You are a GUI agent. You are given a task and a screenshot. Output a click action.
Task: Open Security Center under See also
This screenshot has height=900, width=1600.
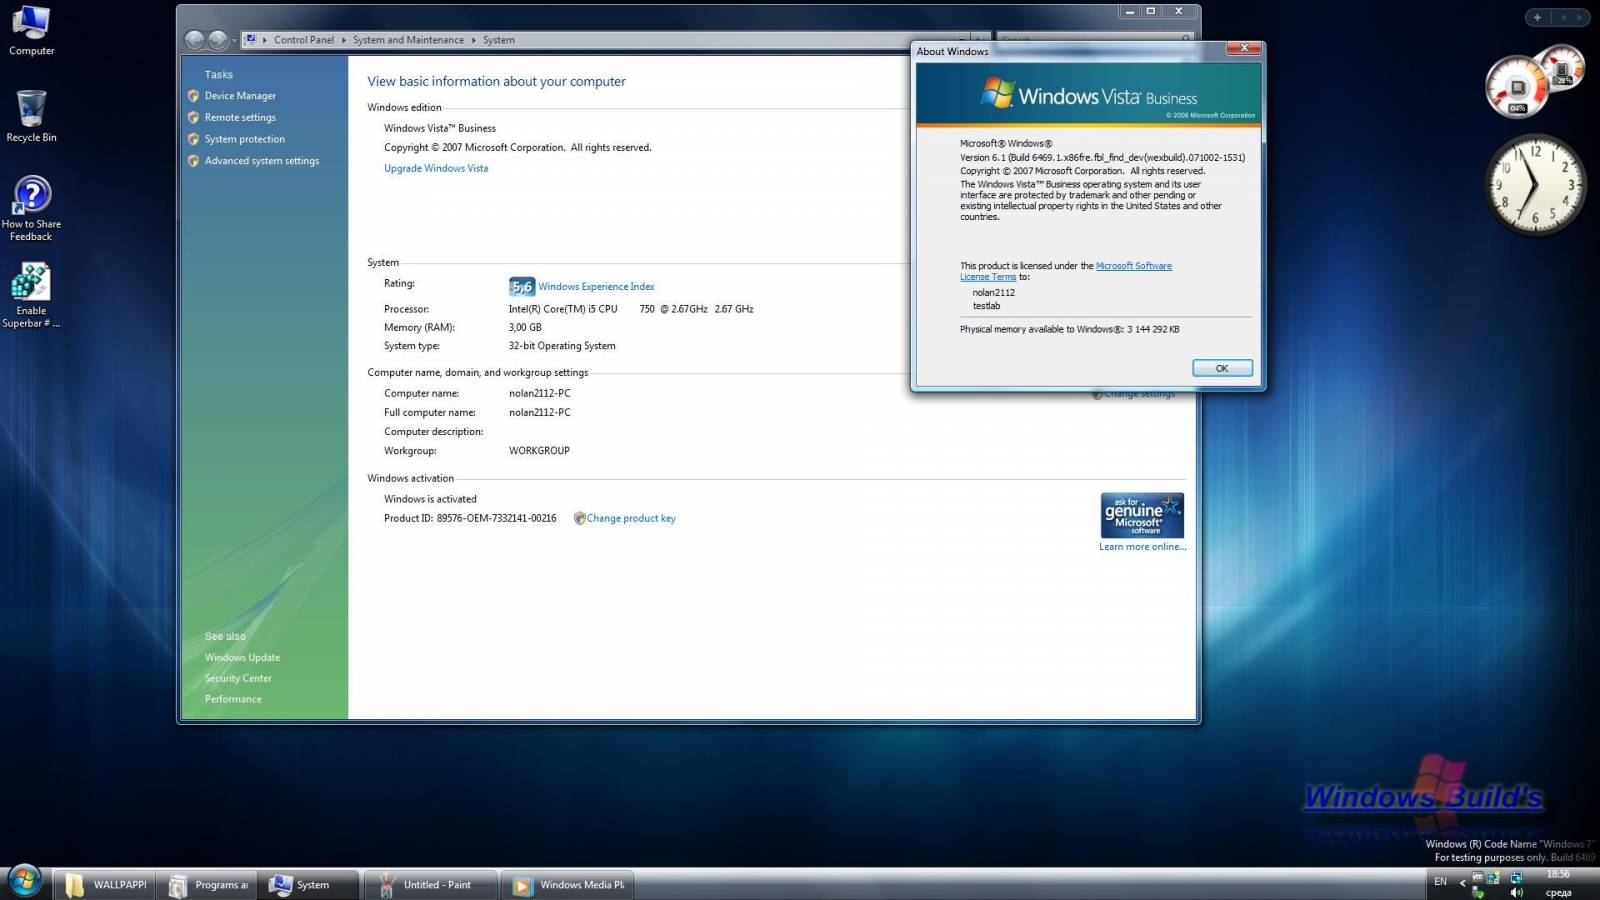238,679
